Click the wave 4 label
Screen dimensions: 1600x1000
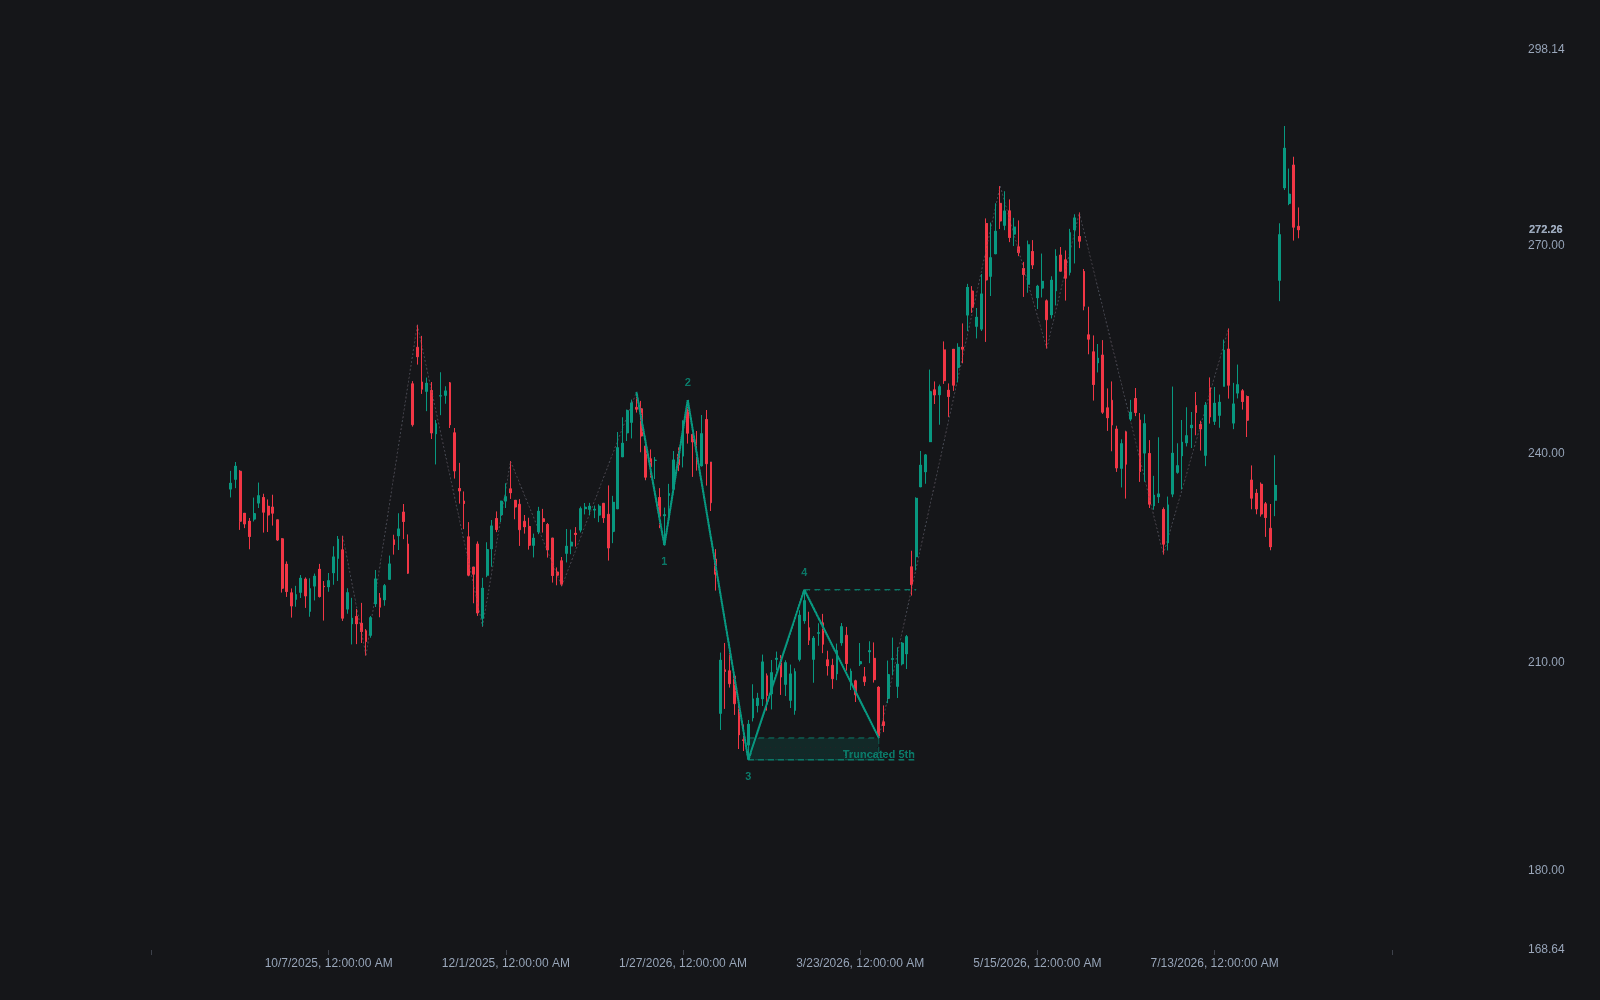click(804, 572)
